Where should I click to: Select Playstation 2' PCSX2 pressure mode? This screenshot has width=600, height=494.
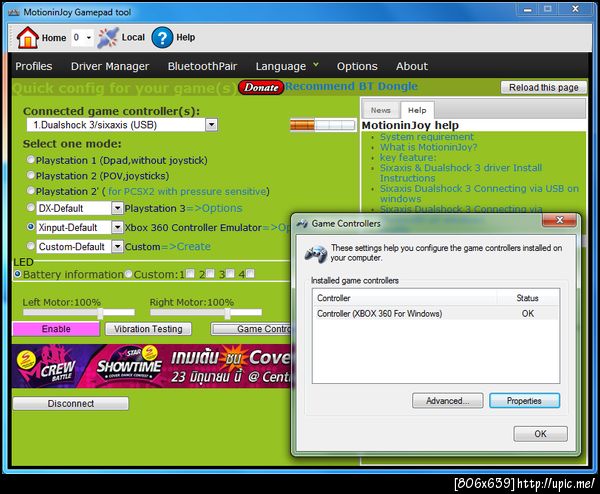pyautogui.click(x=31, y=191)
